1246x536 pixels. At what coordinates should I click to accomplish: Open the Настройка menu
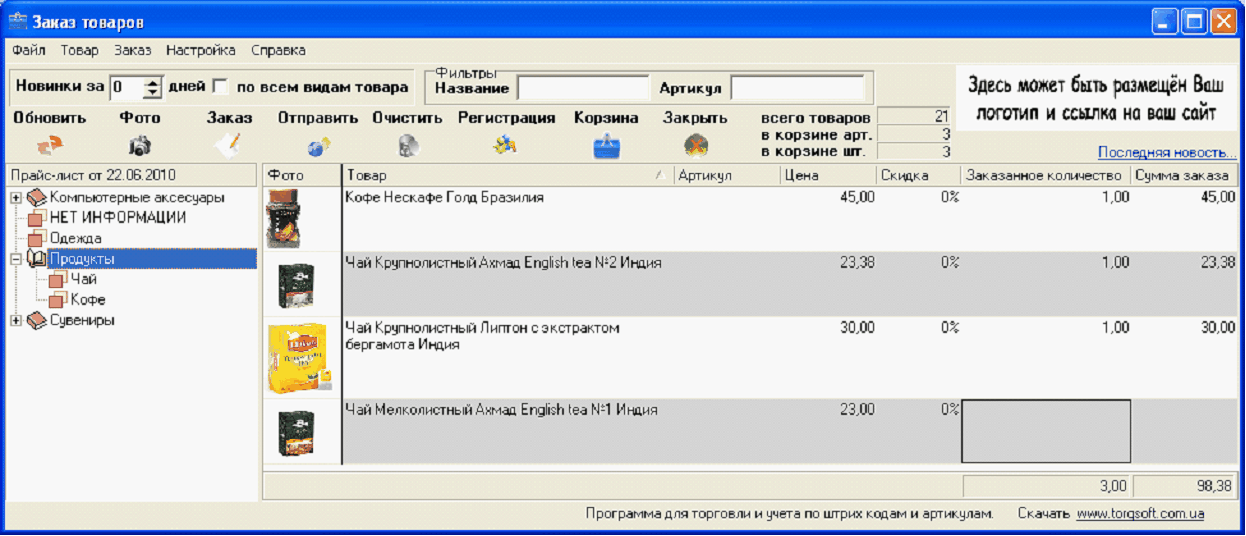(x=201, y=50)
